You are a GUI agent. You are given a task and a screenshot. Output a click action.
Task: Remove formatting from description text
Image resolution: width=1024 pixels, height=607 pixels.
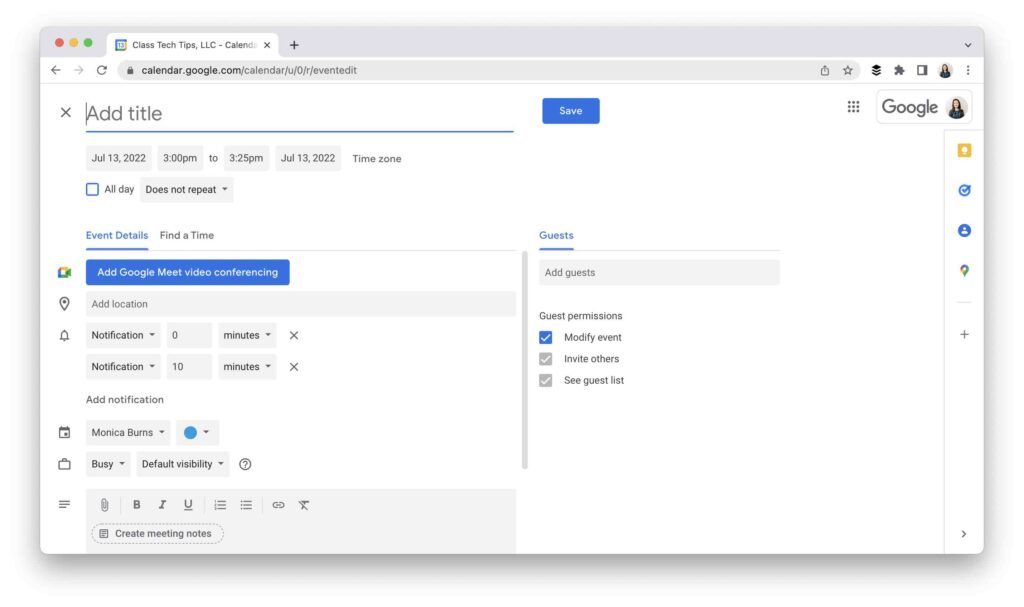[304, 505]
